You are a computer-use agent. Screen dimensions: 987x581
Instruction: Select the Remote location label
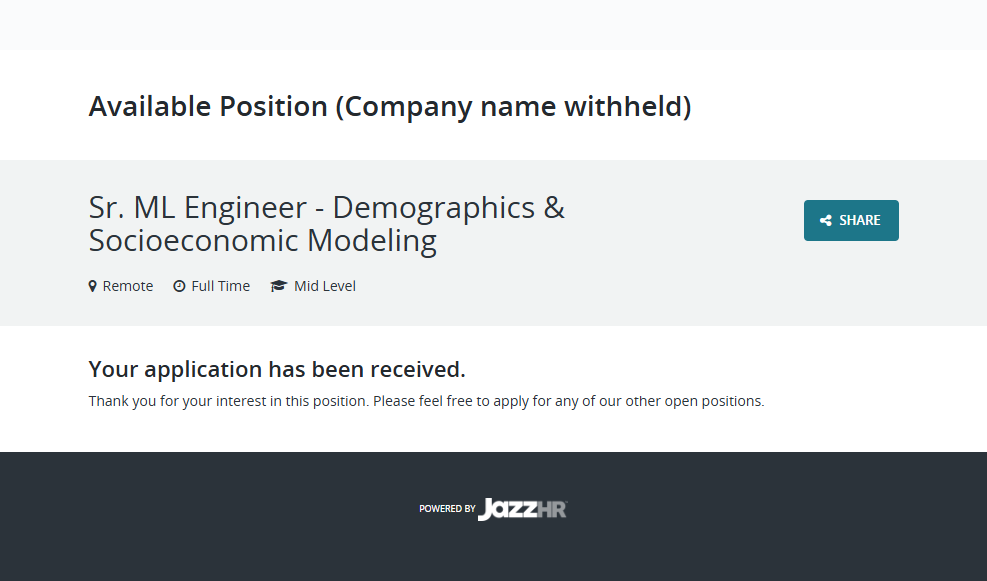coord(128,286)
